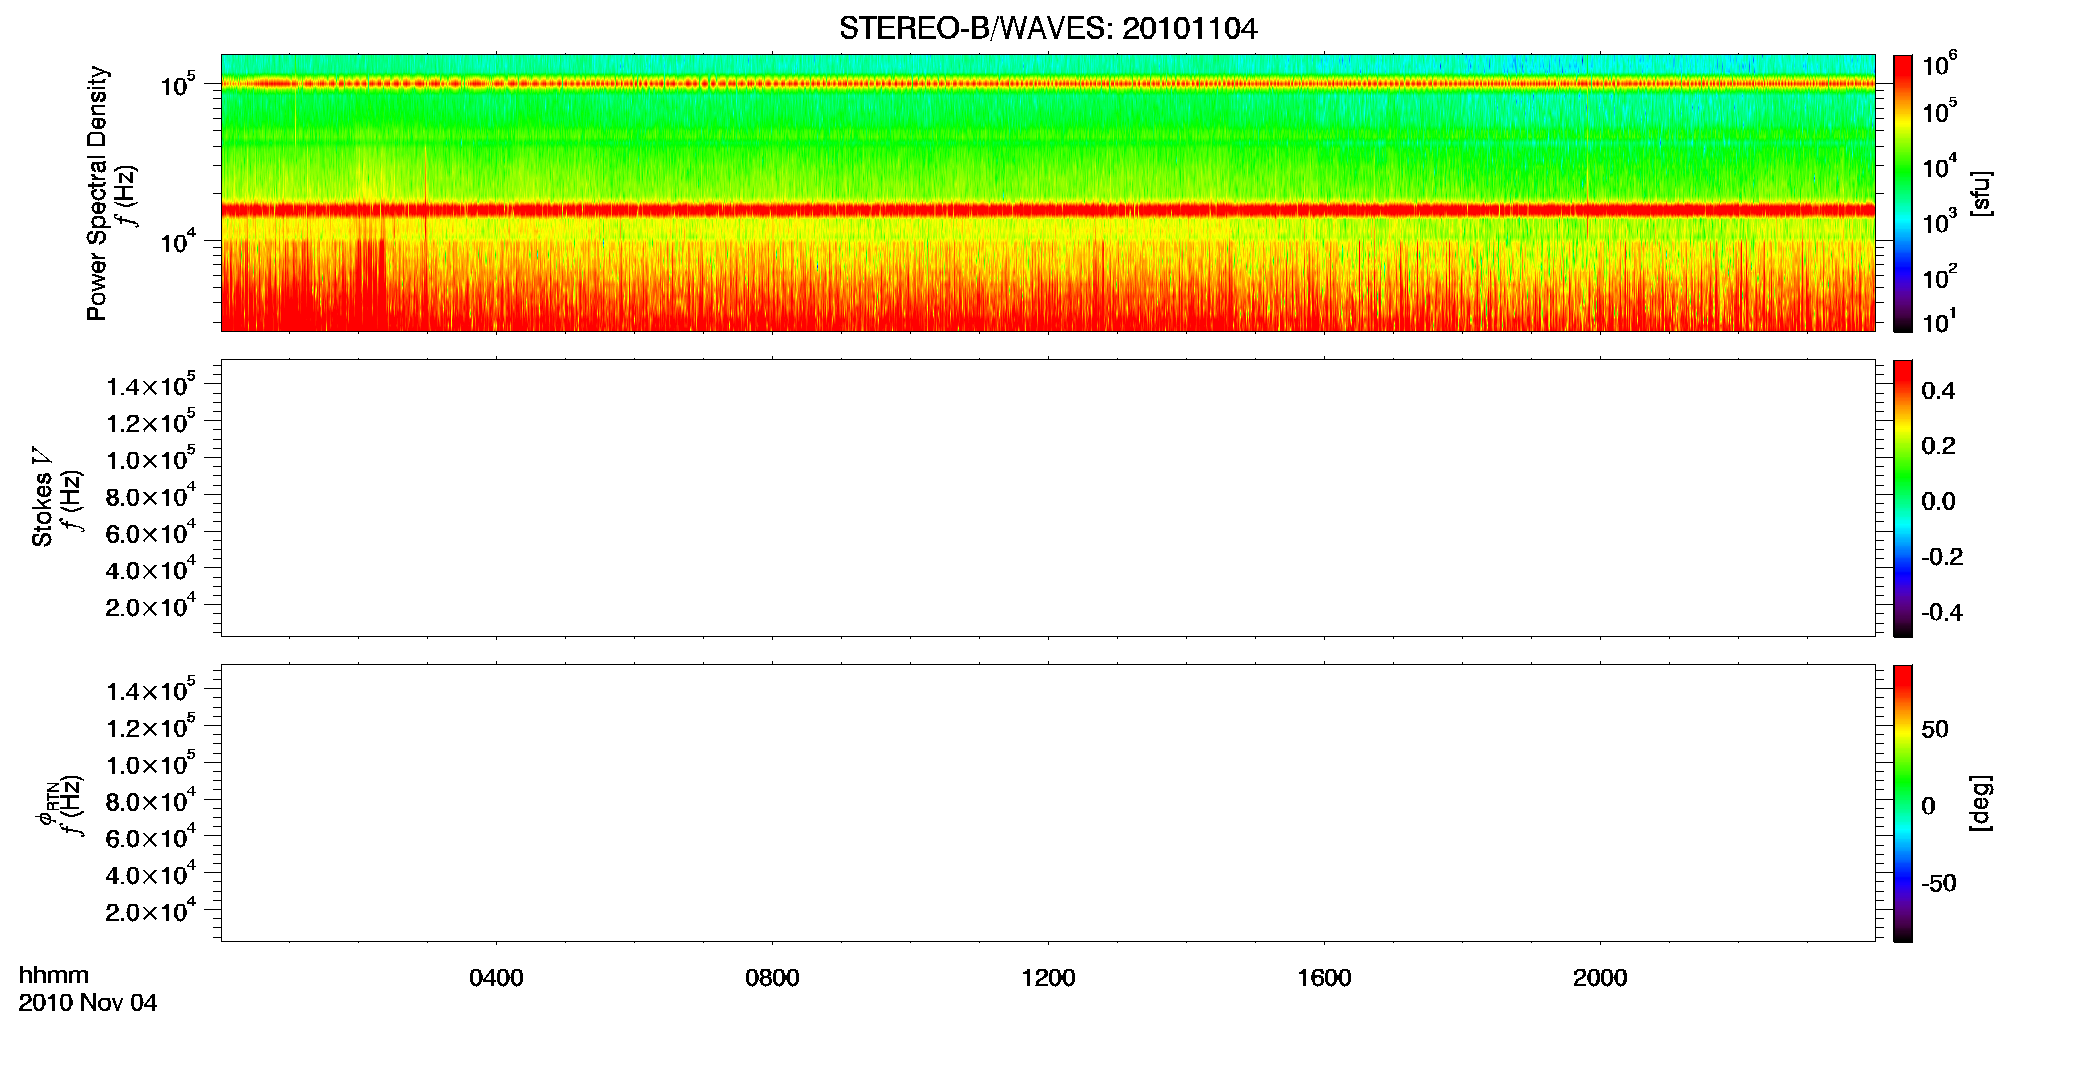Click the Power Spectral Density axis label
The width and height of the screenshot is (2096, 1080).
pos(97,193)
